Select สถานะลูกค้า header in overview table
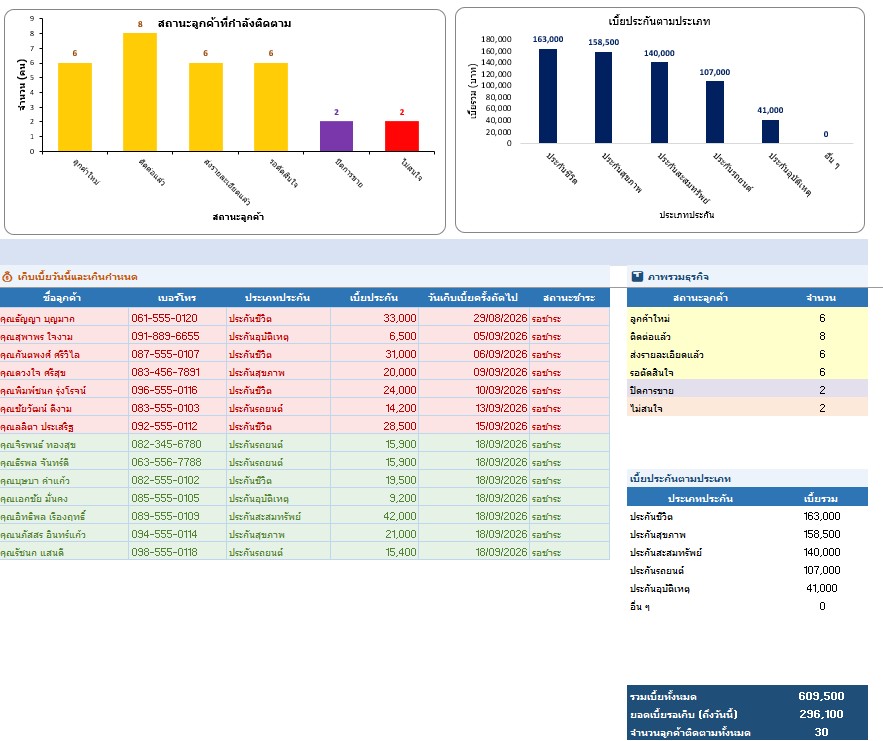Viewport: 883px width, 741px height. click(x=700, y=297)
